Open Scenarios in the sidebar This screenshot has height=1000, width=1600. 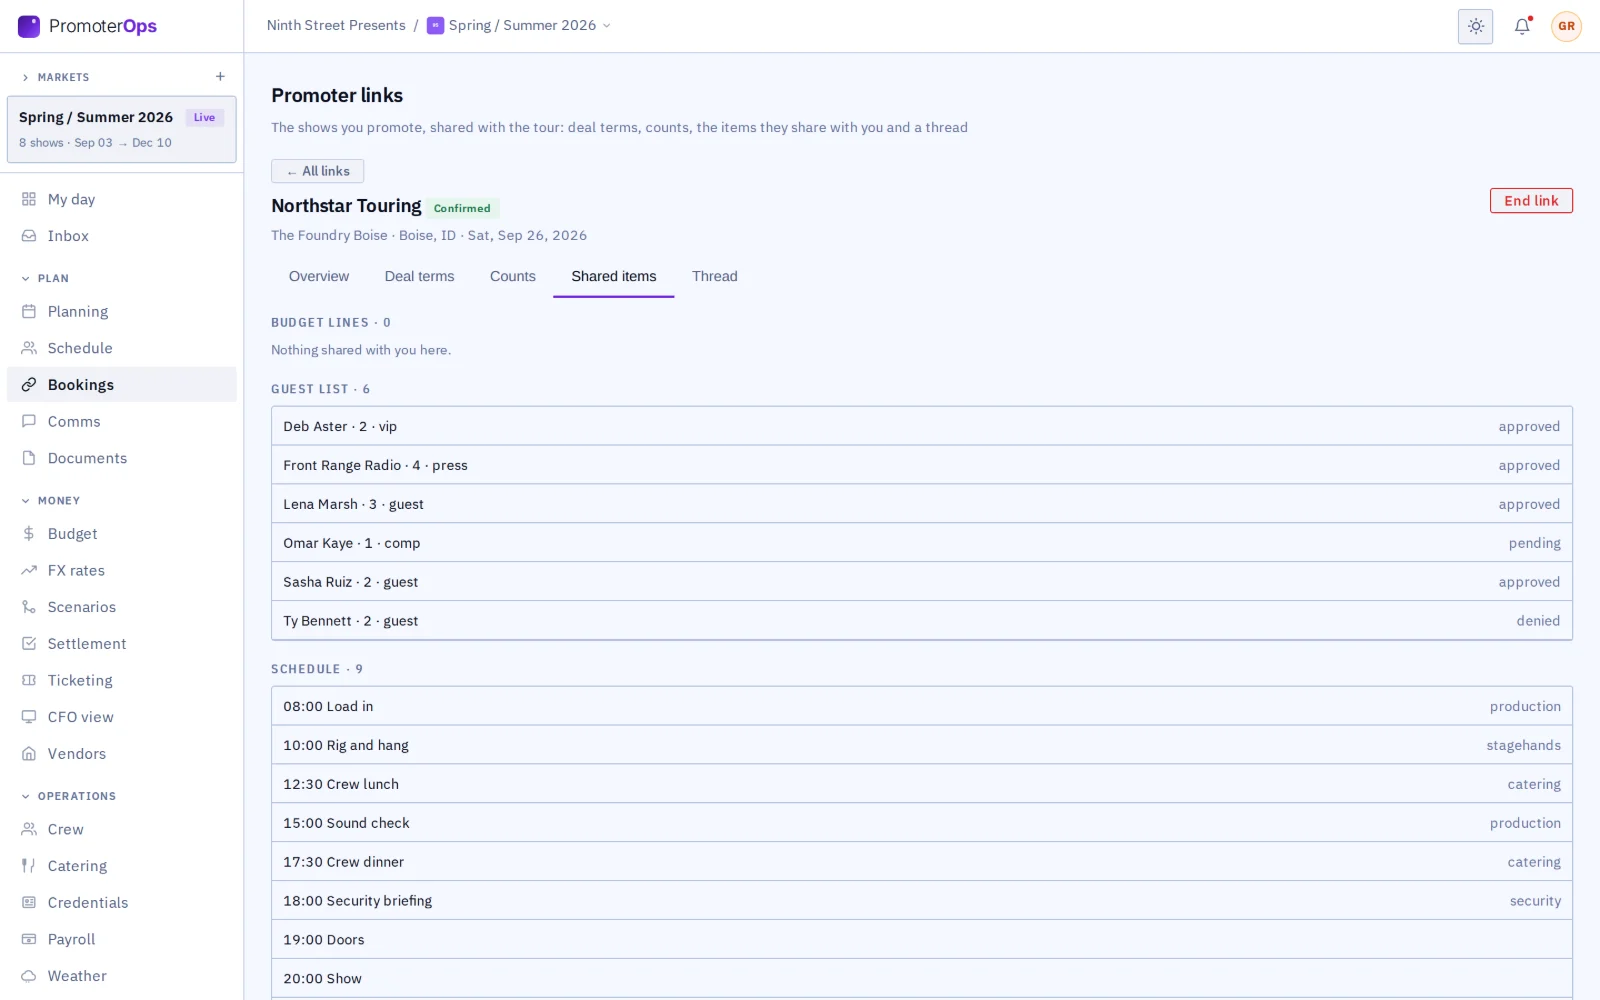[122, 607]
